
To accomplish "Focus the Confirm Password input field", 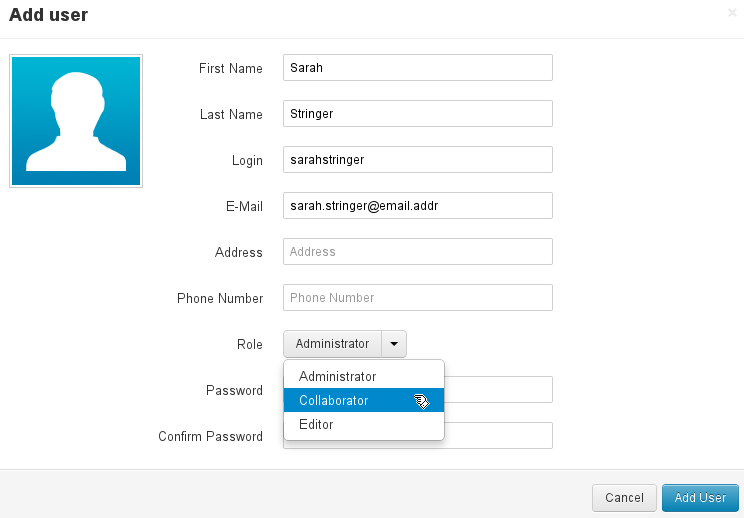I will pyautogui.click(x=498, y=436).
